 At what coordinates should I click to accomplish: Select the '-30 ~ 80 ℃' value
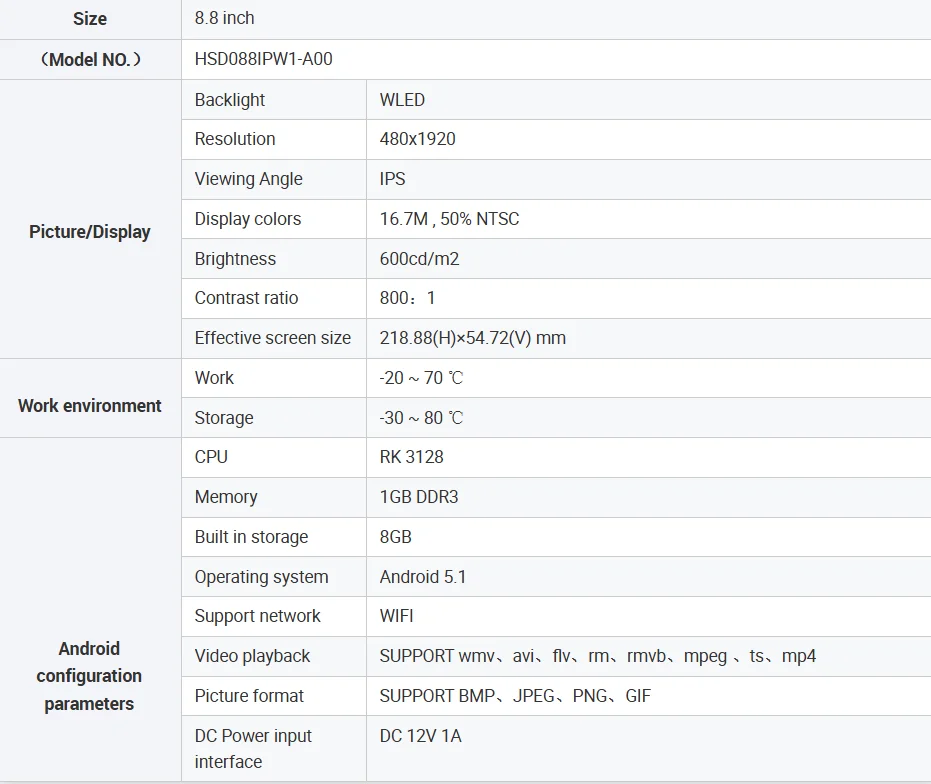coord(422,418)
